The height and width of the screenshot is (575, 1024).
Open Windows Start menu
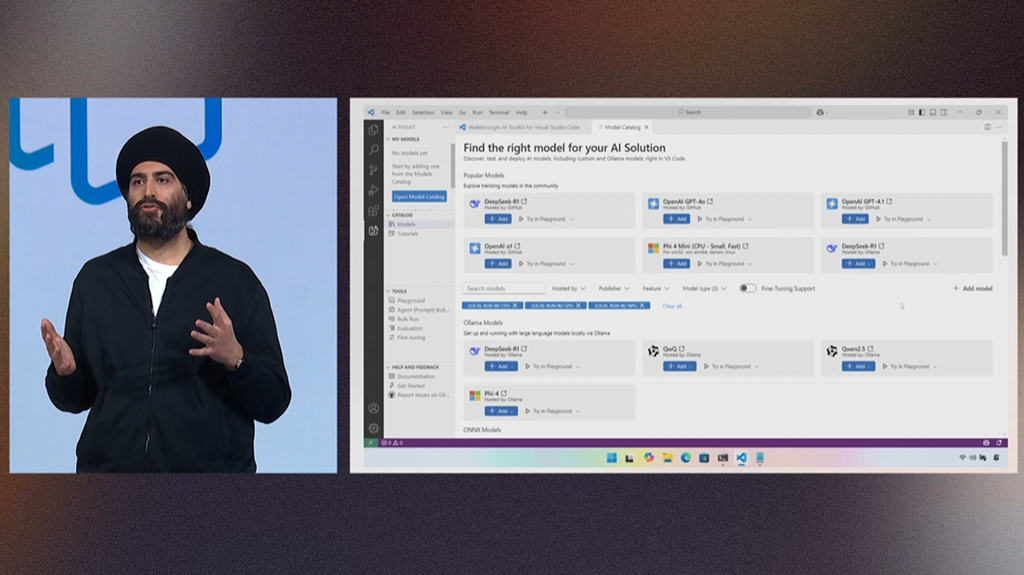point(611,458)
